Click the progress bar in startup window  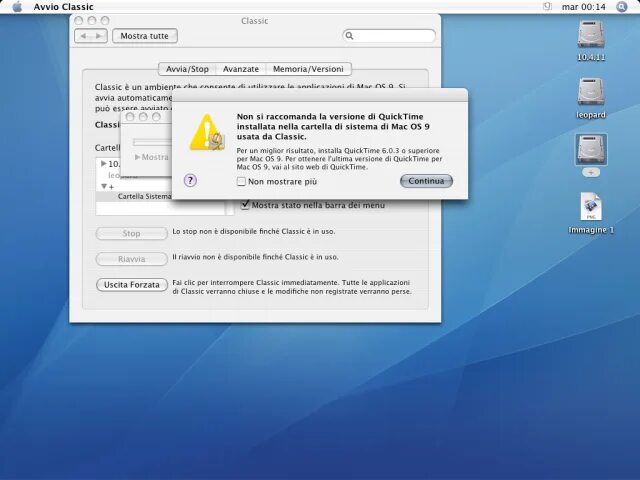tap(152, 142)
